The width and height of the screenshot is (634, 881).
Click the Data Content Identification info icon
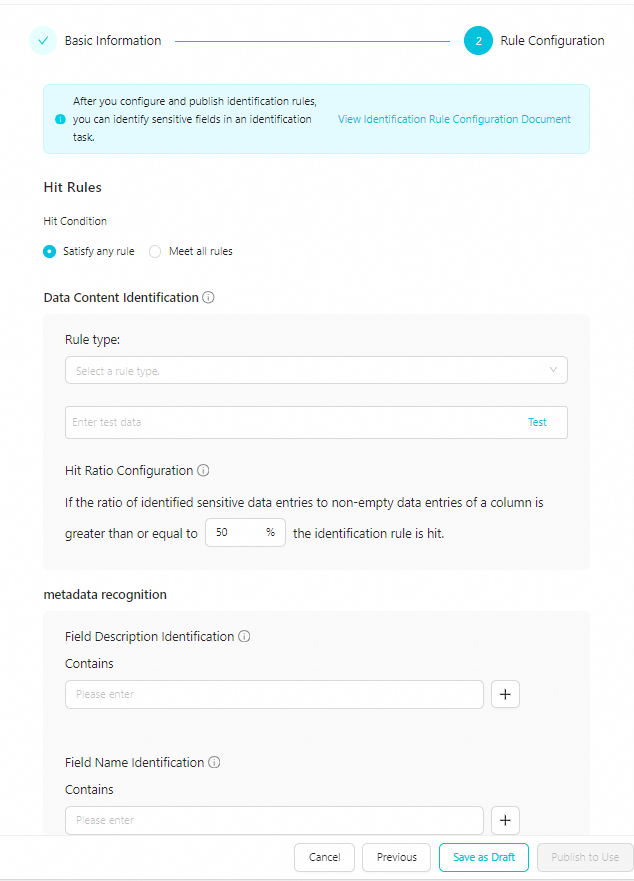pyautogui.click(x=209, y=297)
